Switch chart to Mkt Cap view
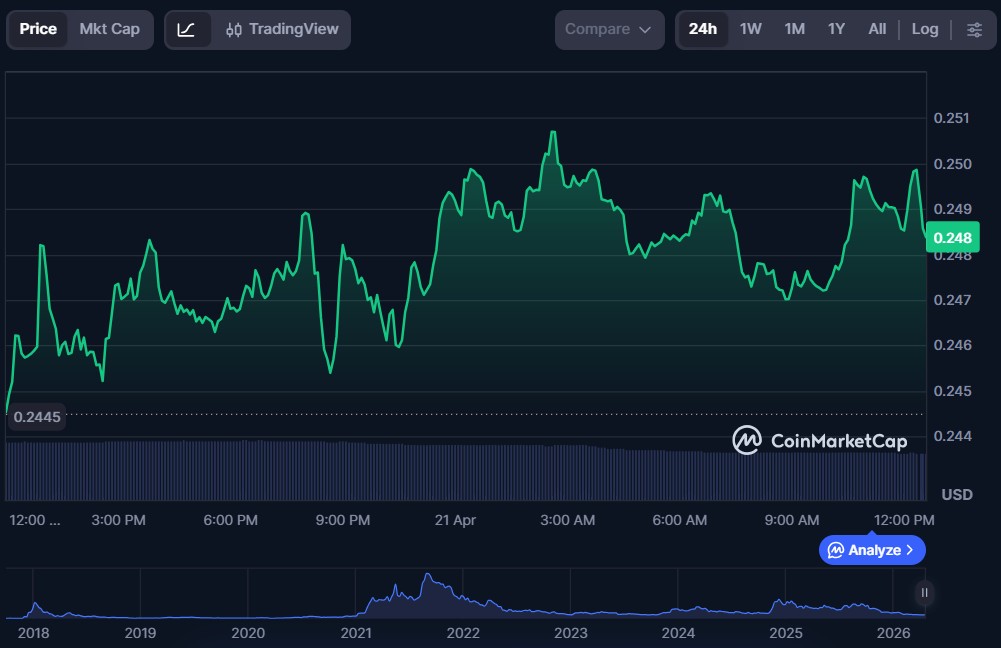 (x=110, y=29)
